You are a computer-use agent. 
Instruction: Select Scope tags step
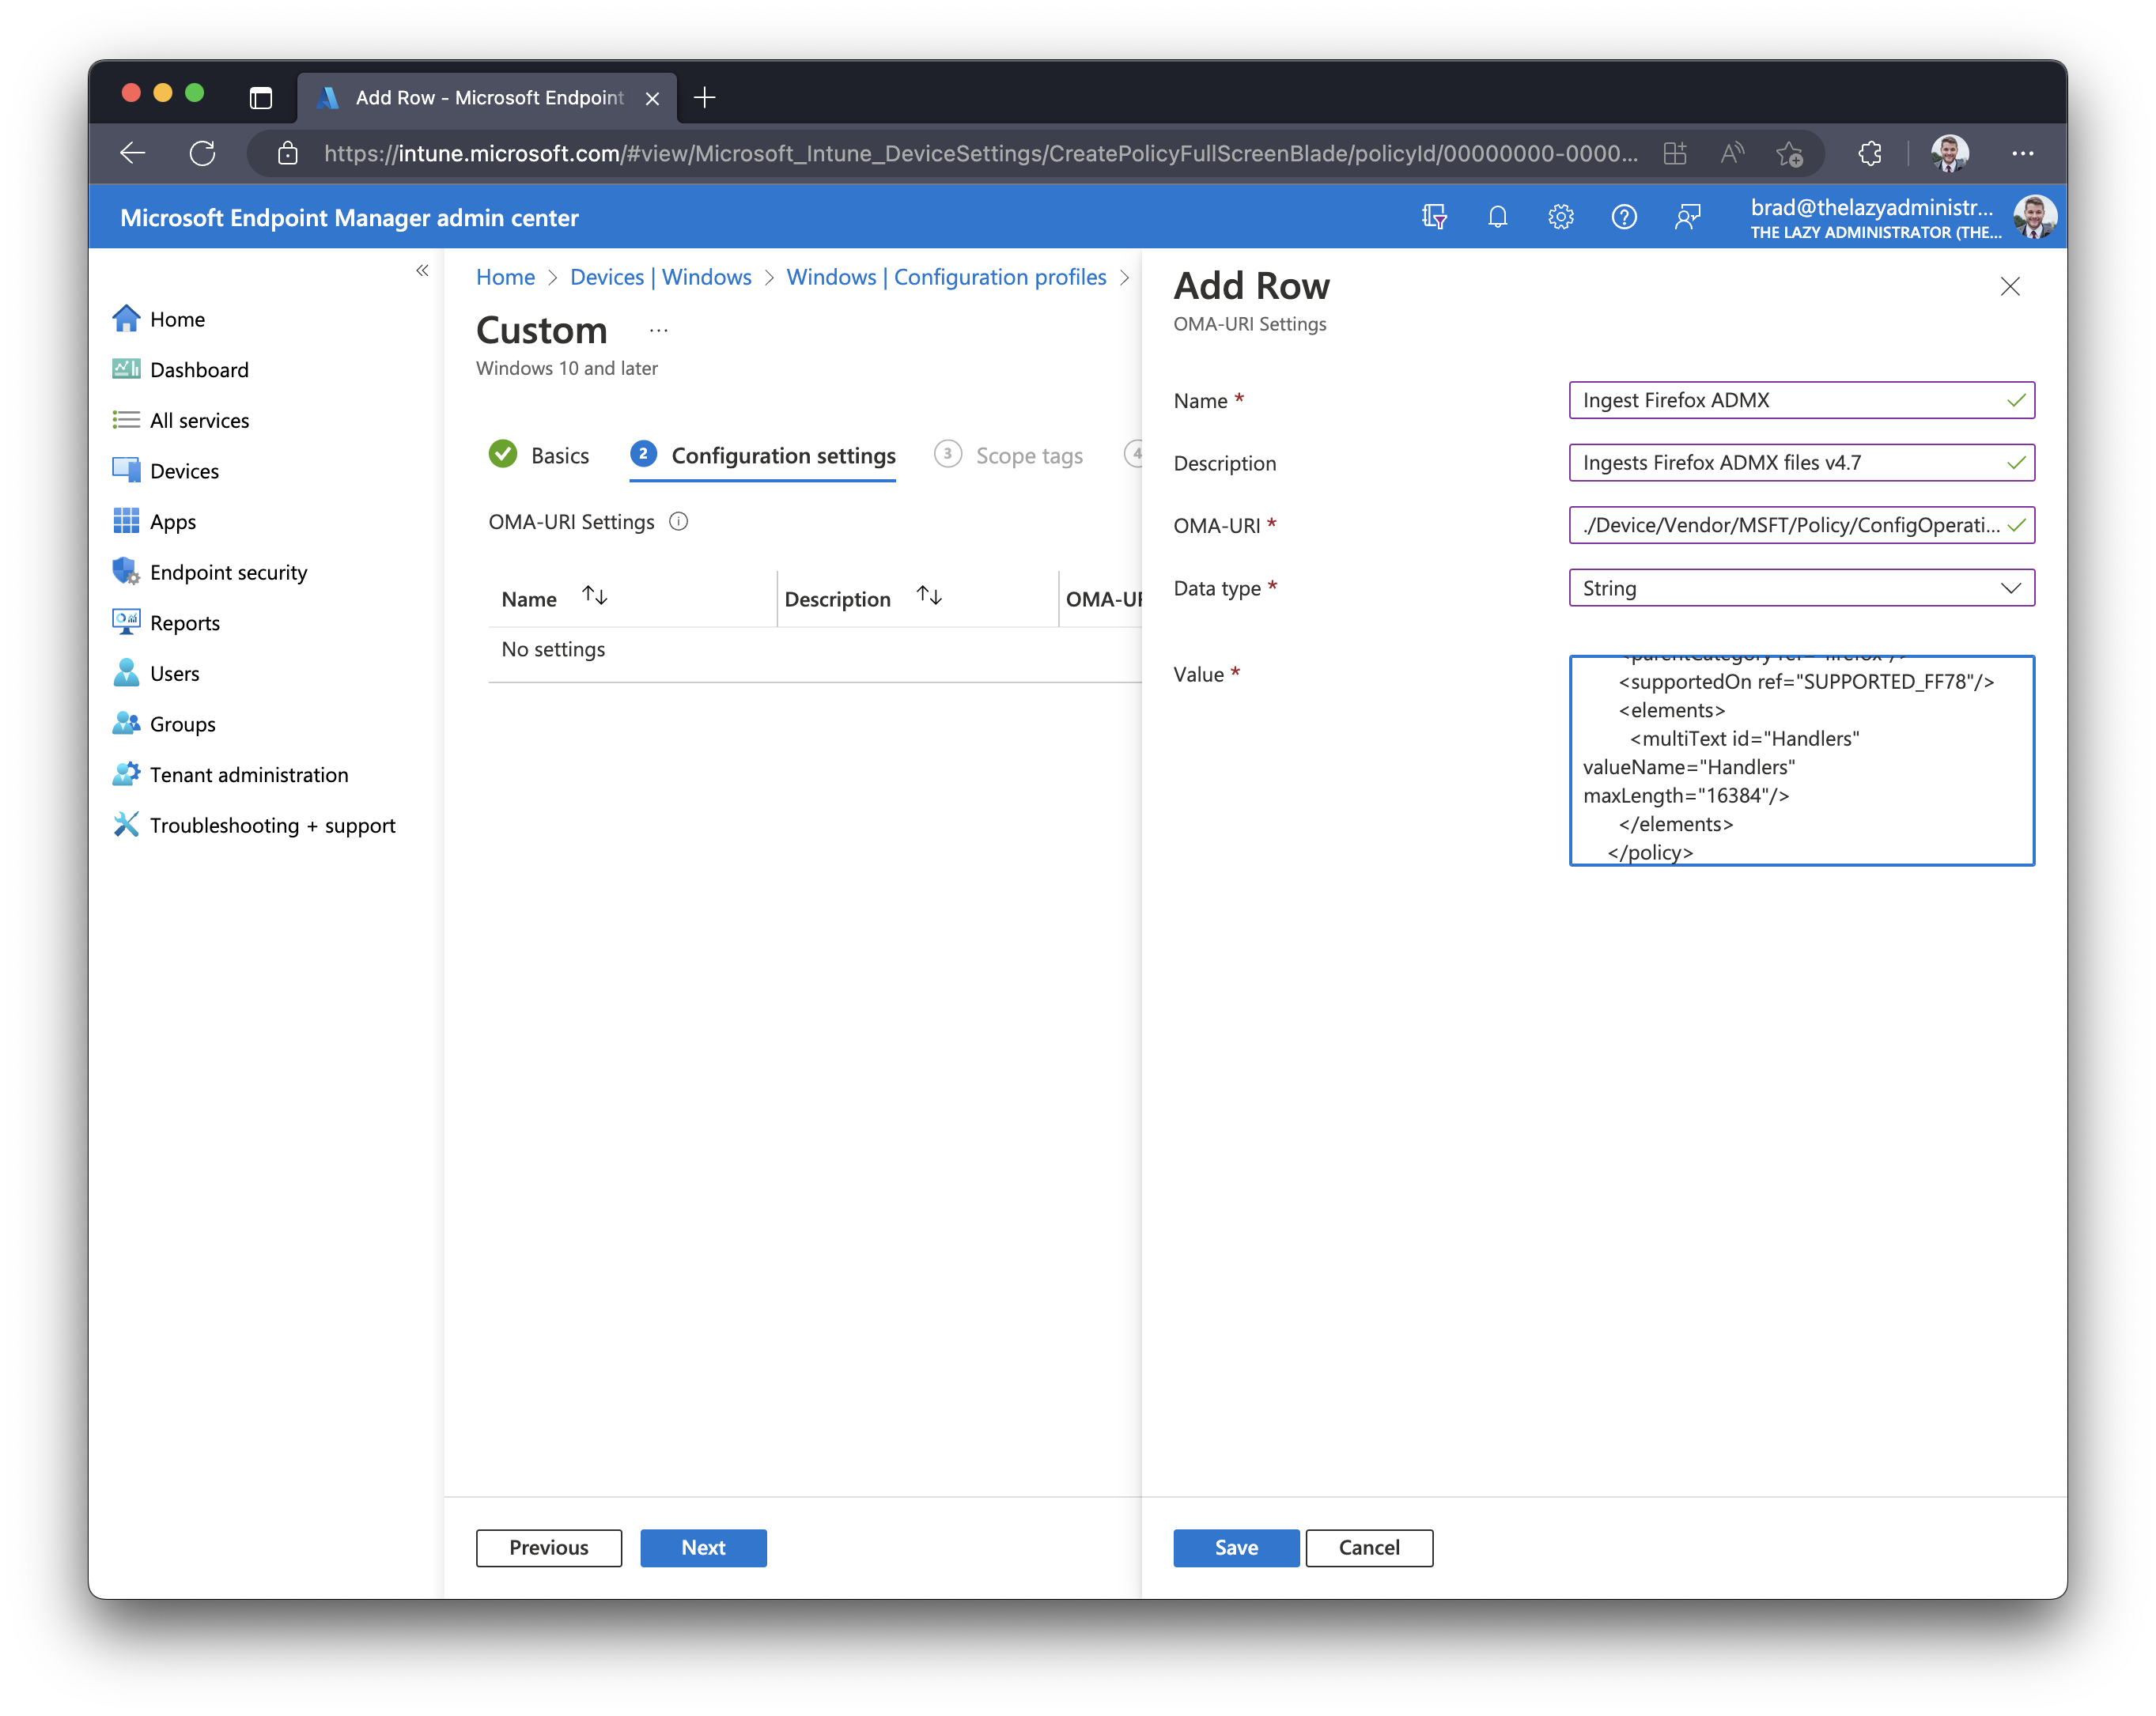coord(1008,455)
